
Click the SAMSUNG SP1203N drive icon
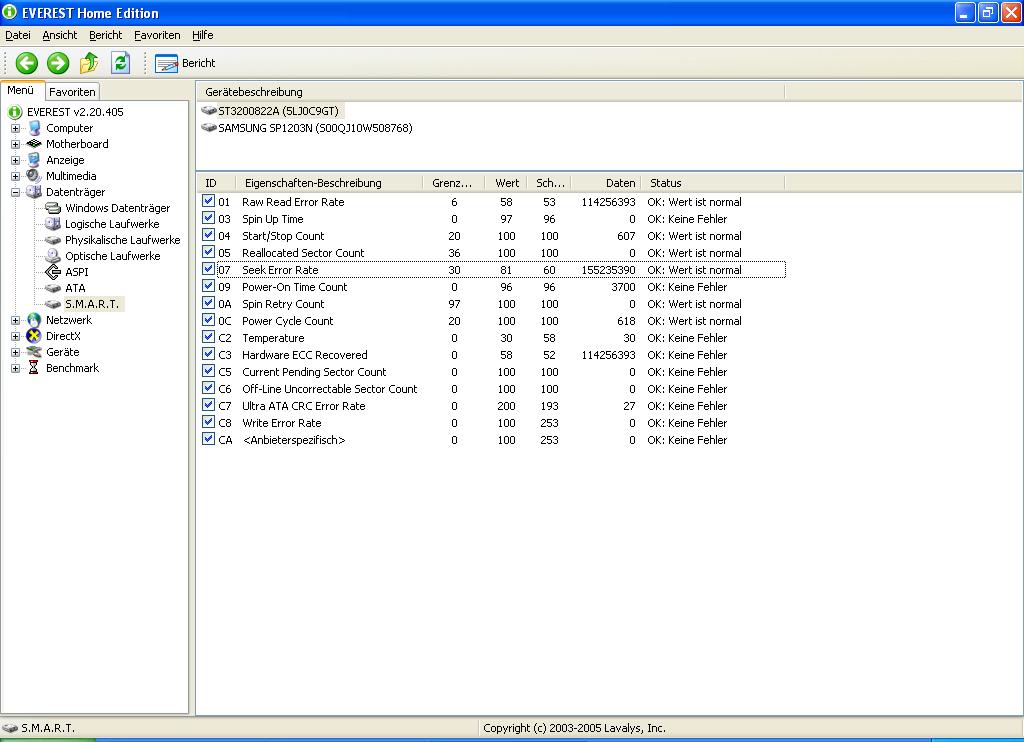tap(209, 127)
